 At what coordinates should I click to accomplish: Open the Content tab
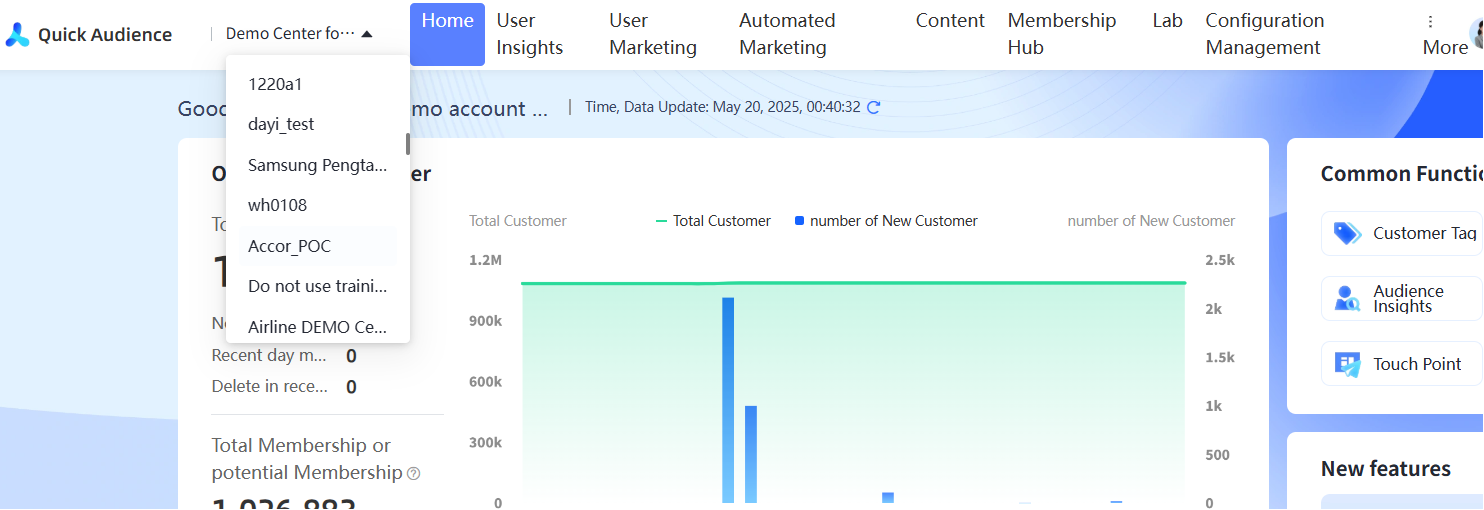tap(950, 21)
